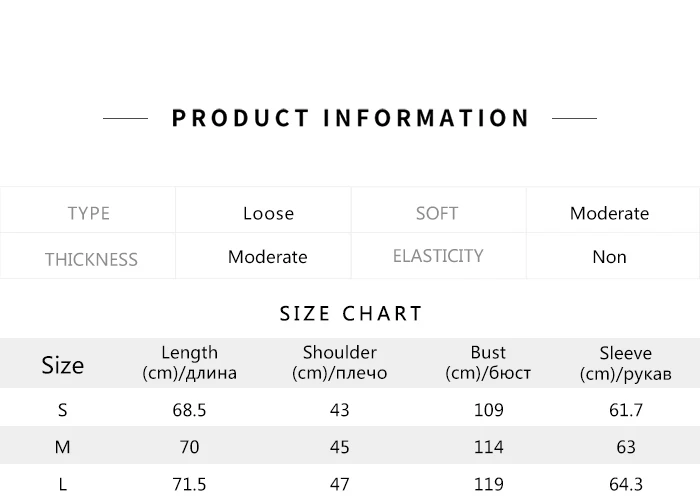Select the ELASTICITY label cell
Screen dimensions: 700x500
[x=438, y=256]
